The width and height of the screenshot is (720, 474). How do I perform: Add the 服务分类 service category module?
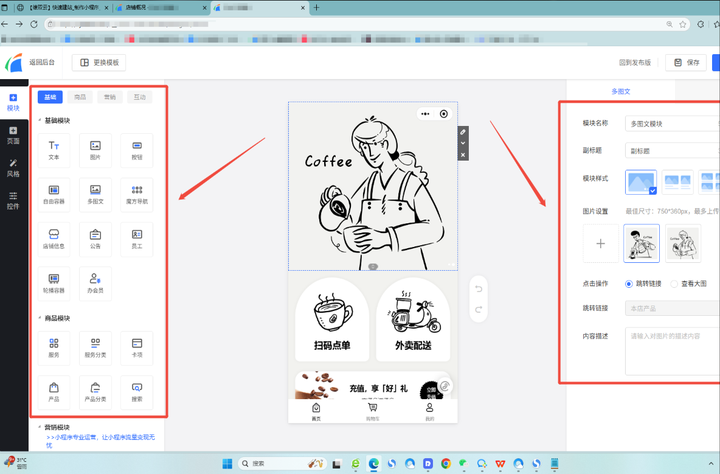point(95,348)
